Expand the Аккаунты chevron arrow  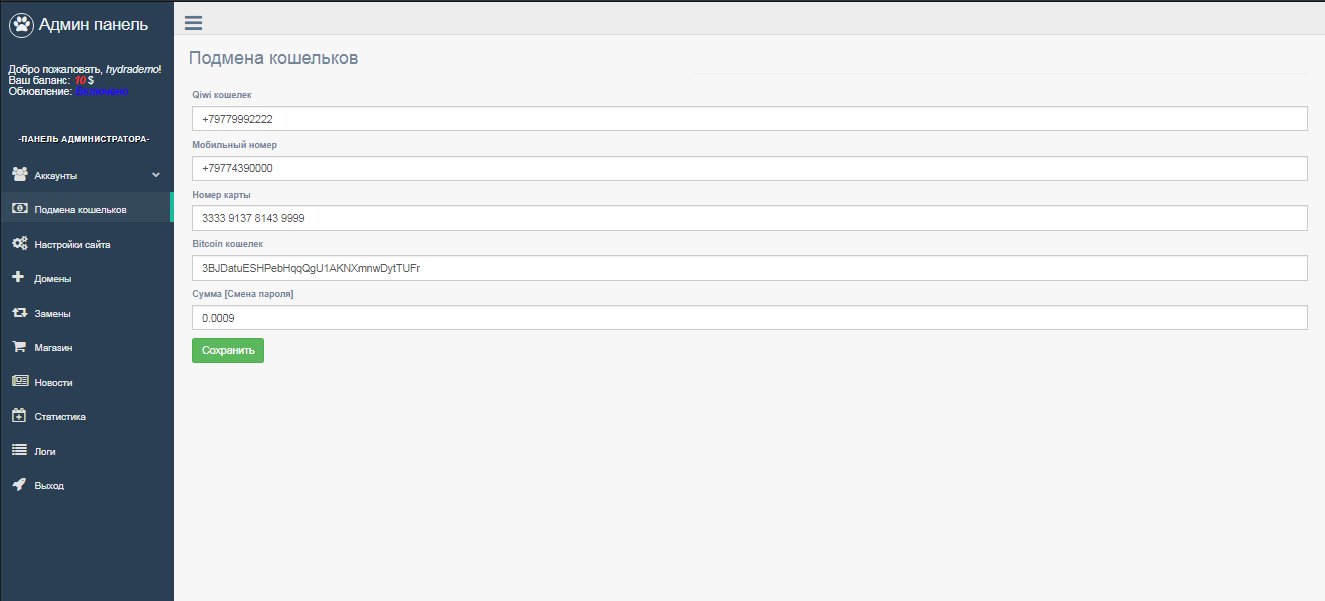[x=155, y=175]
